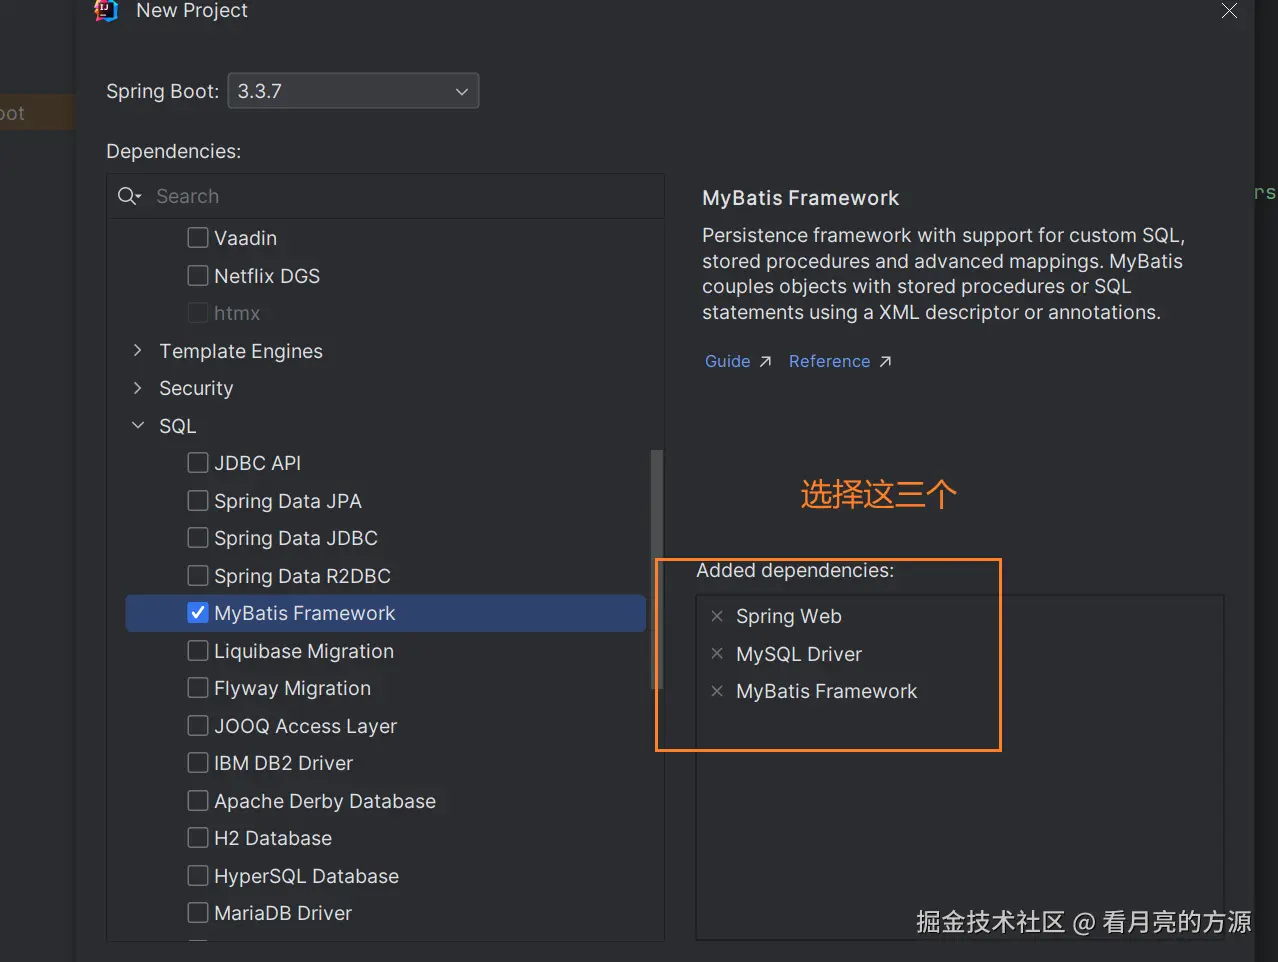Remove Spring Web from added dependencies
Screen dimensions: 1278x962
717,616
